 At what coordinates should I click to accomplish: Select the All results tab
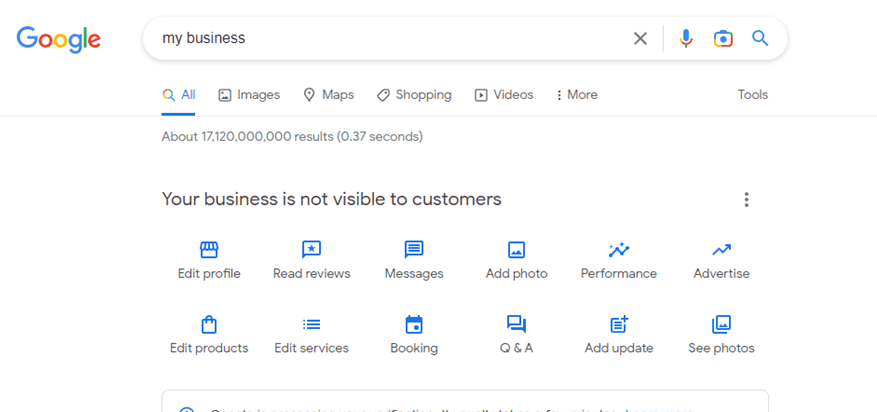click(x=179, y=95)
